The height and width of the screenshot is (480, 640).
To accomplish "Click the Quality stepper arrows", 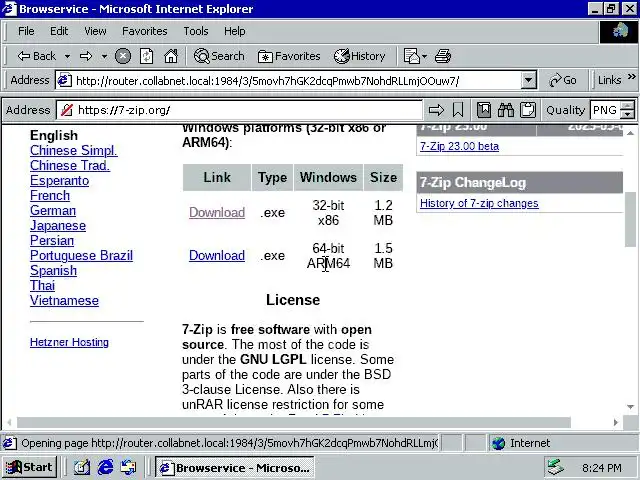I will click(627, 110).
